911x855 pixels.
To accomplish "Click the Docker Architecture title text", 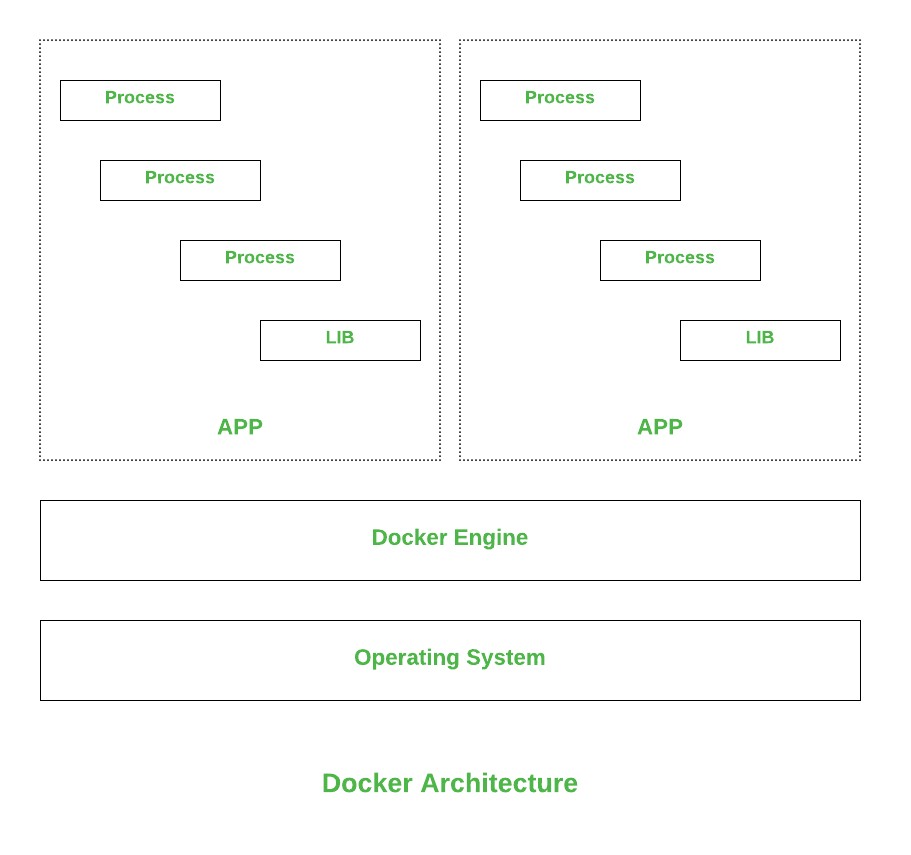I will click(x=450, y=783).
